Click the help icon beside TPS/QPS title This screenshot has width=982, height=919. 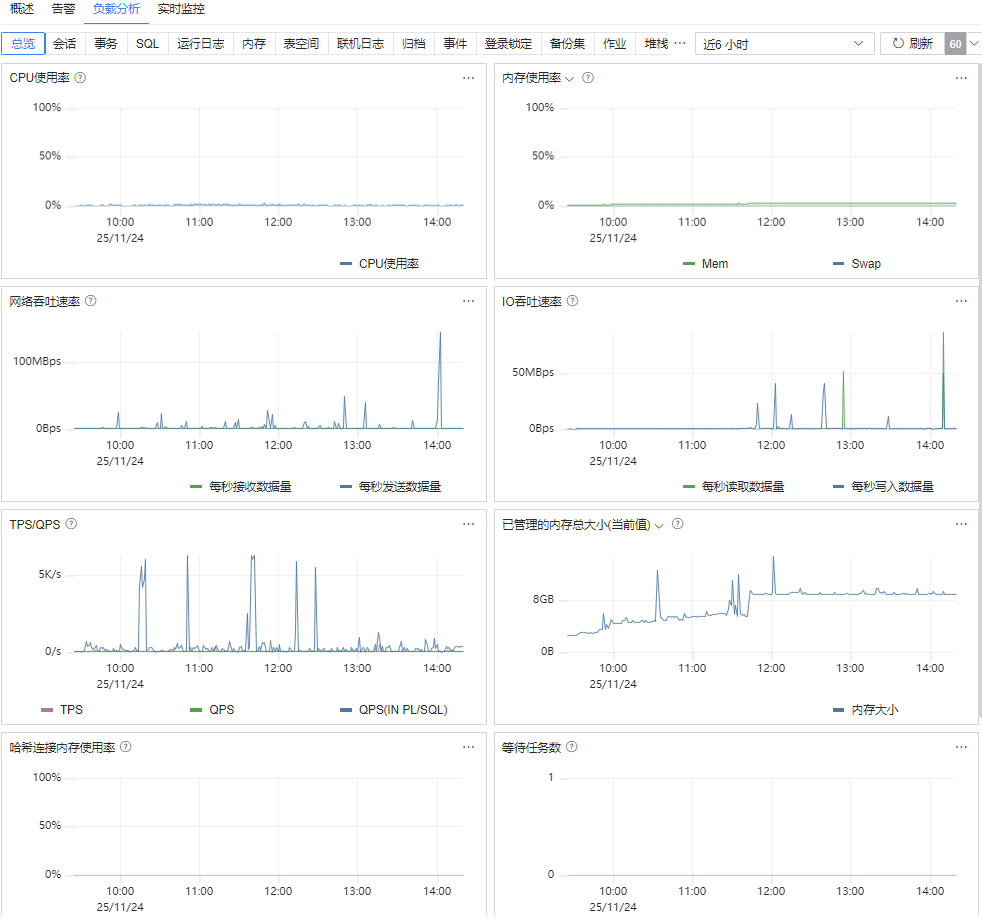[x=71, y=524]
